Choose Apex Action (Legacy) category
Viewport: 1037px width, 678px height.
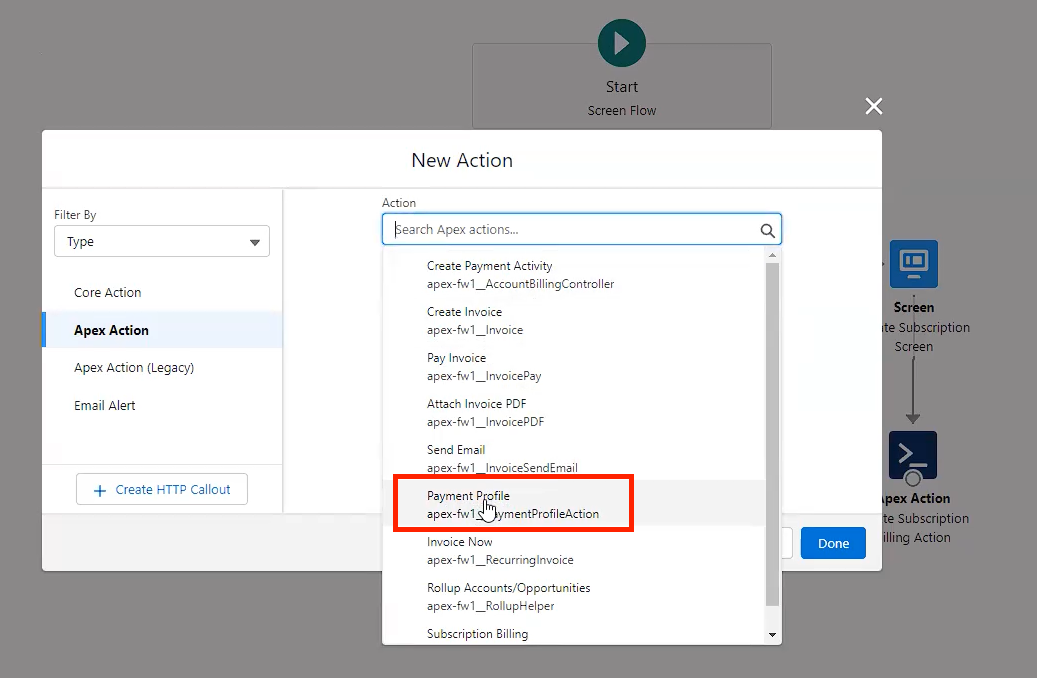[x=134, y=368]
